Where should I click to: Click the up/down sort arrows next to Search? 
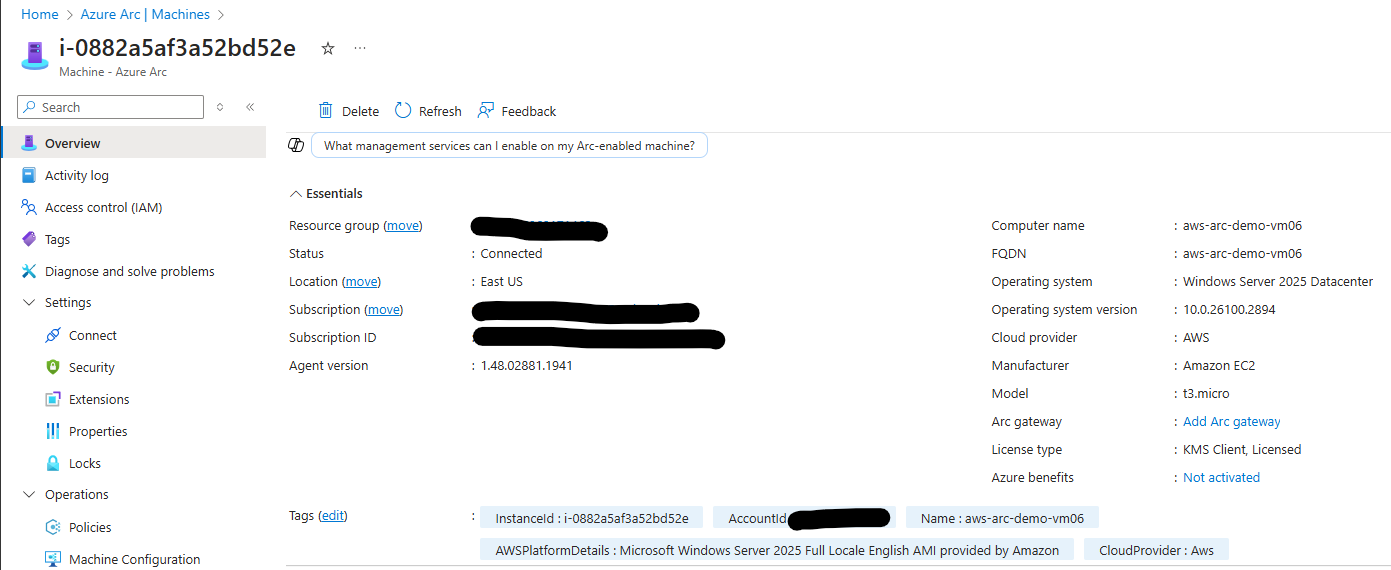220,107
